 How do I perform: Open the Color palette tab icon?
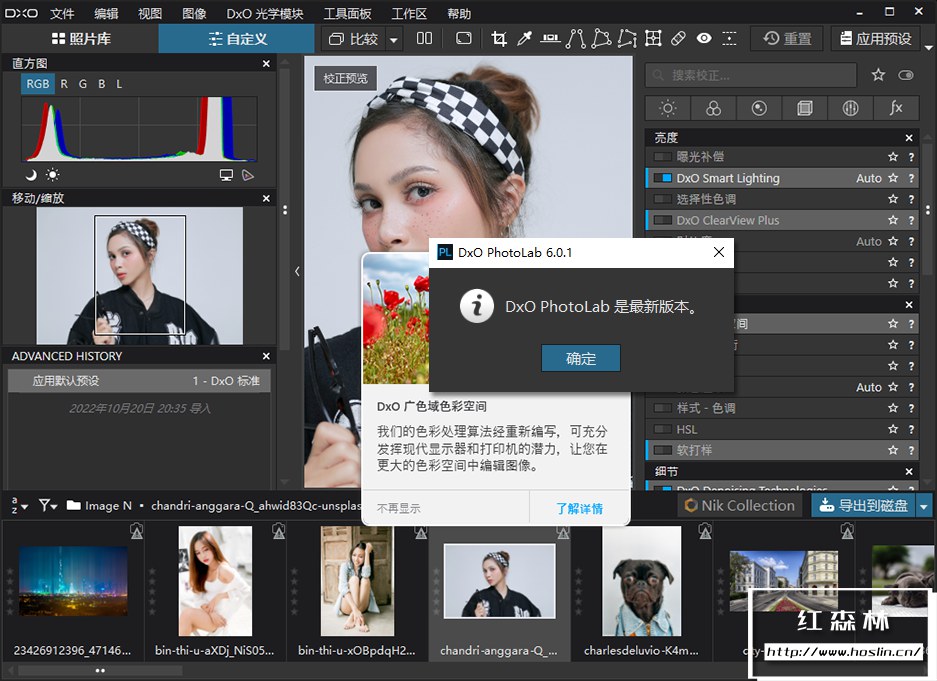[713, 108]
